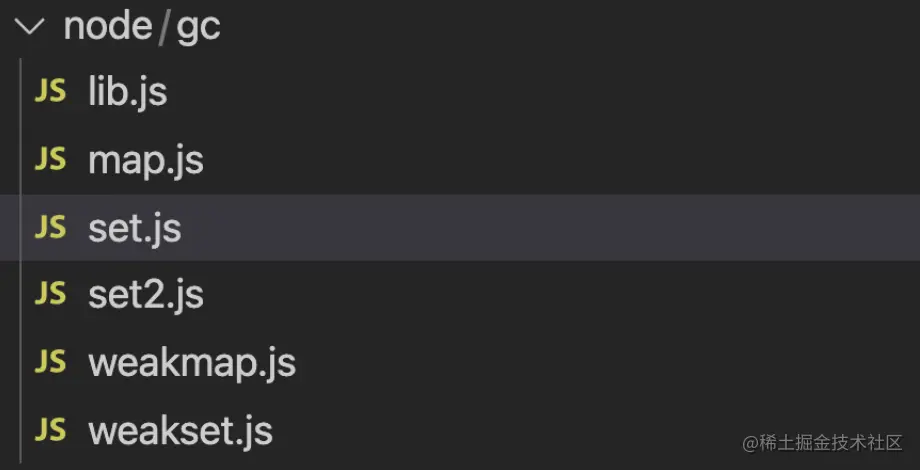The width and height of the screenshot is (920, 470).
Task: Select the set.js file name
Action: (x=135, y=228)
